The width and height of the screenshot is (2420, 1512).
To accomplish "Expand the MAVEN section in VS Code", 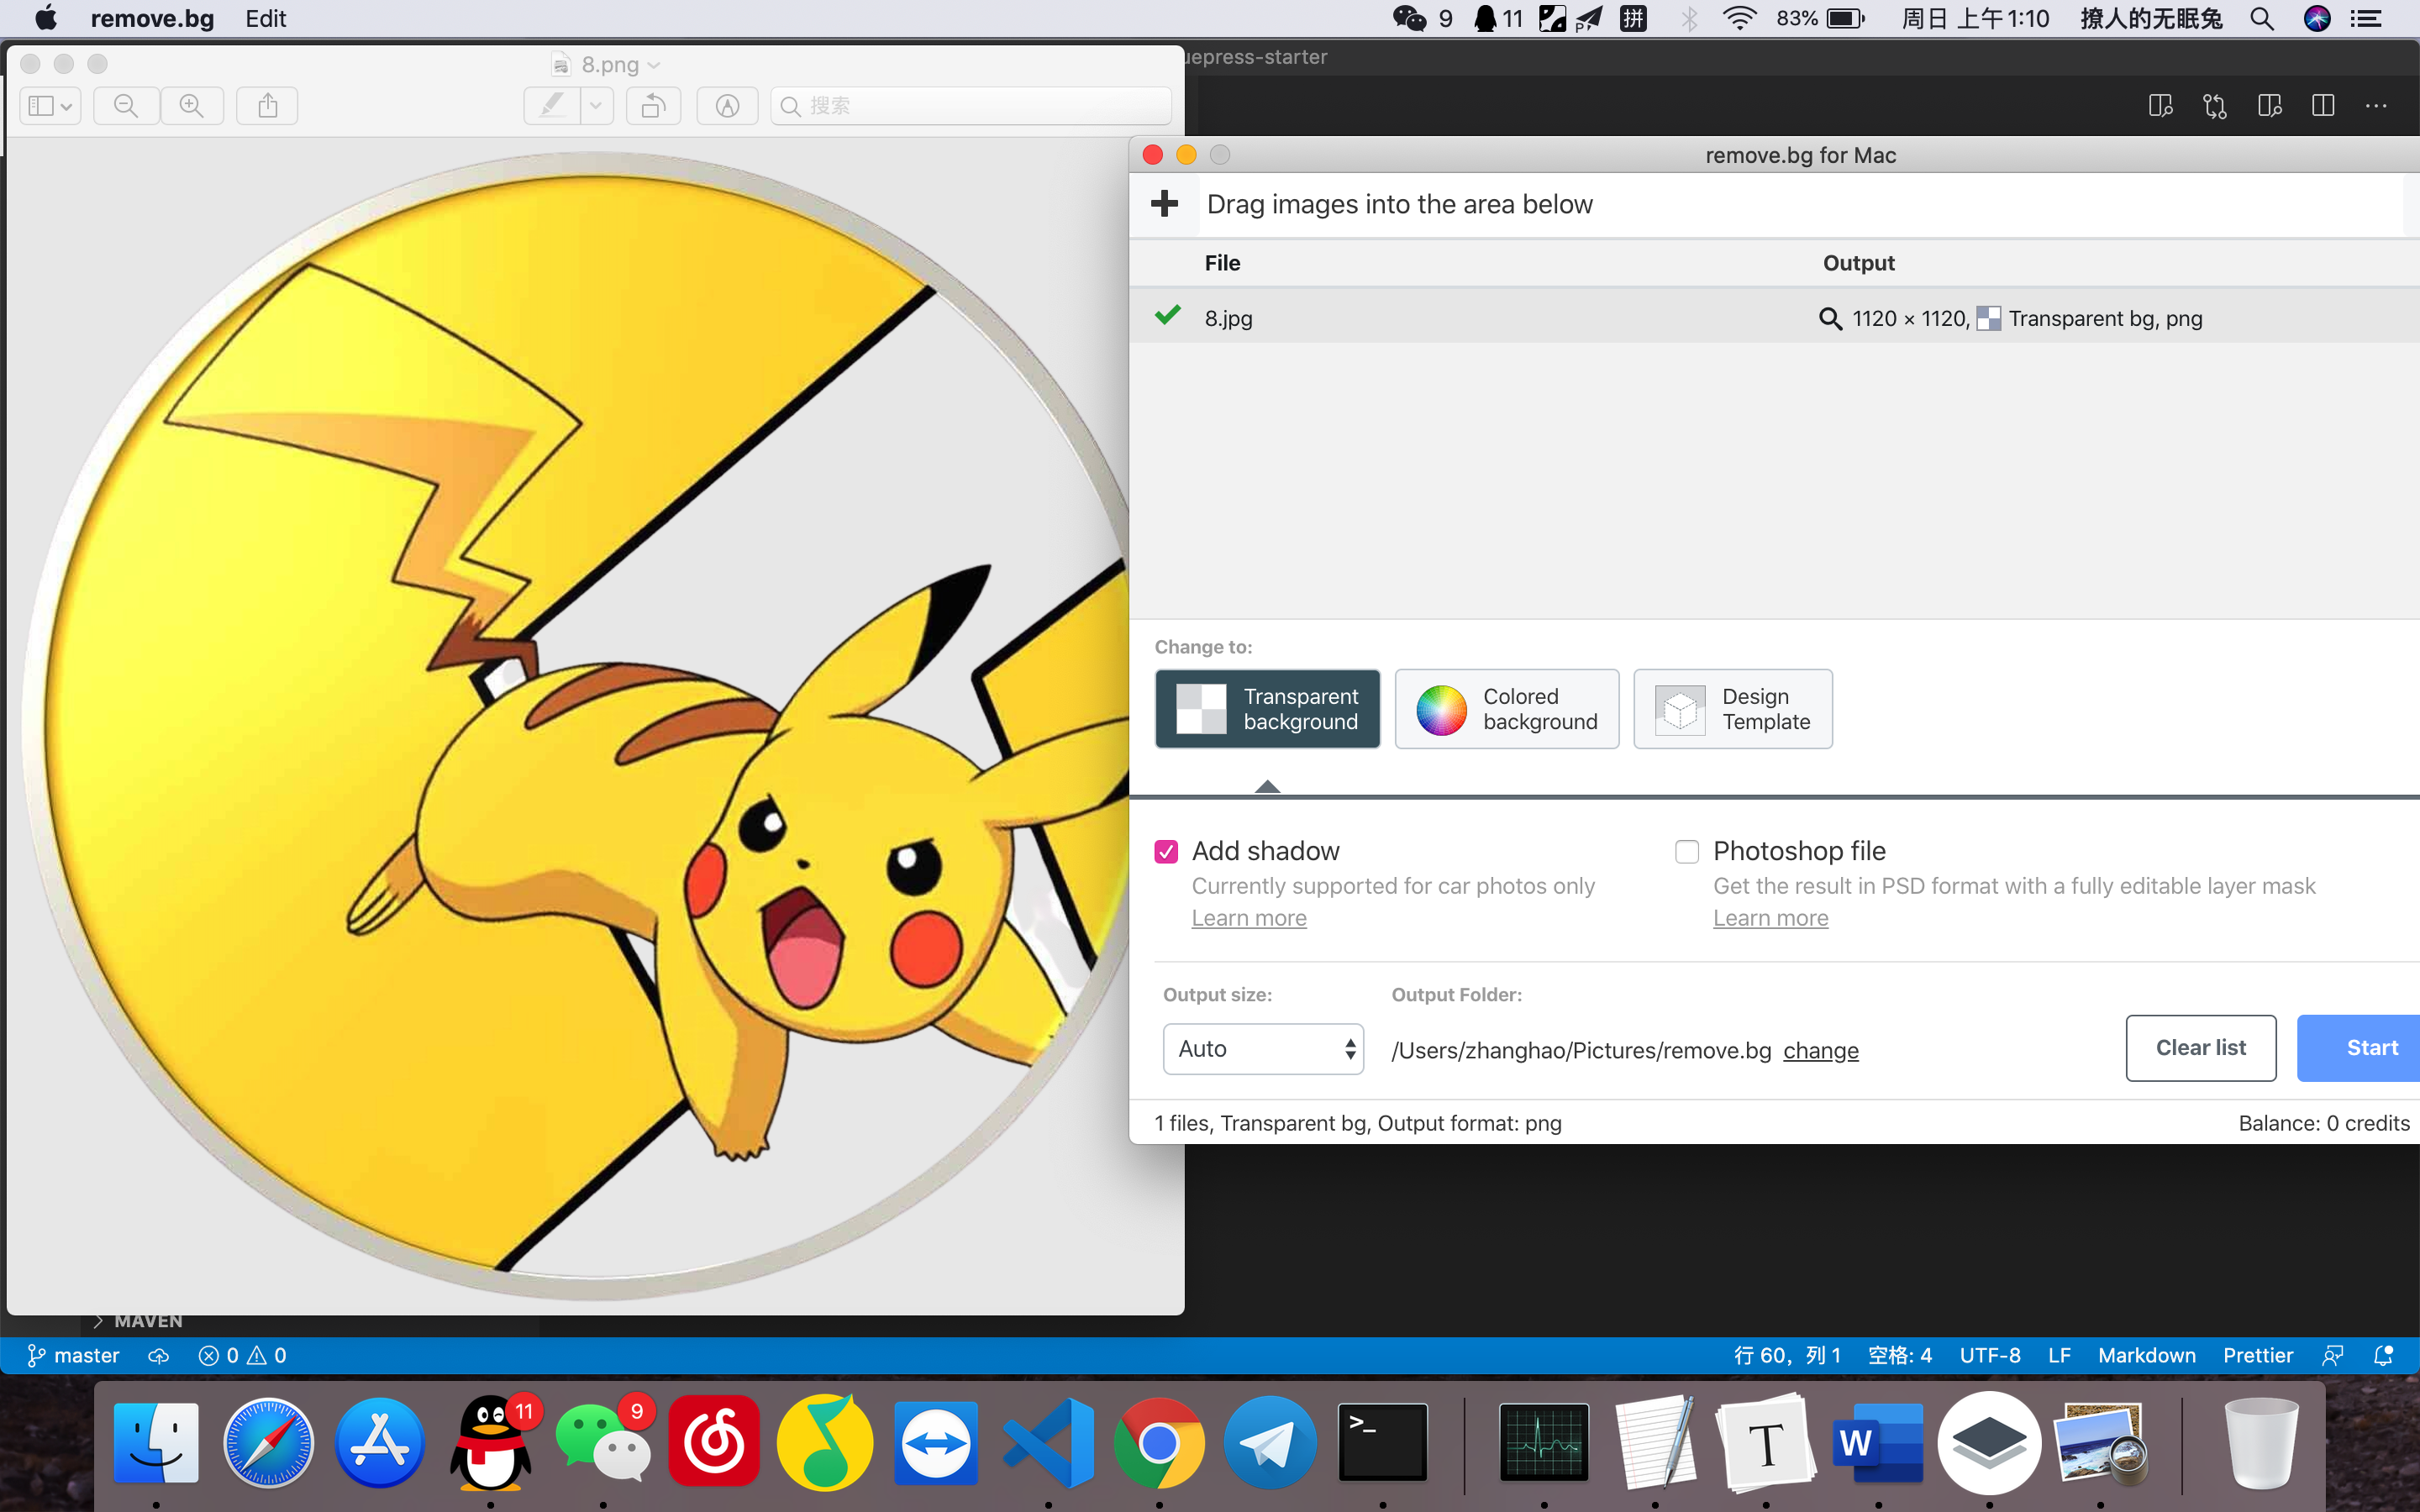I will 138,1321.
